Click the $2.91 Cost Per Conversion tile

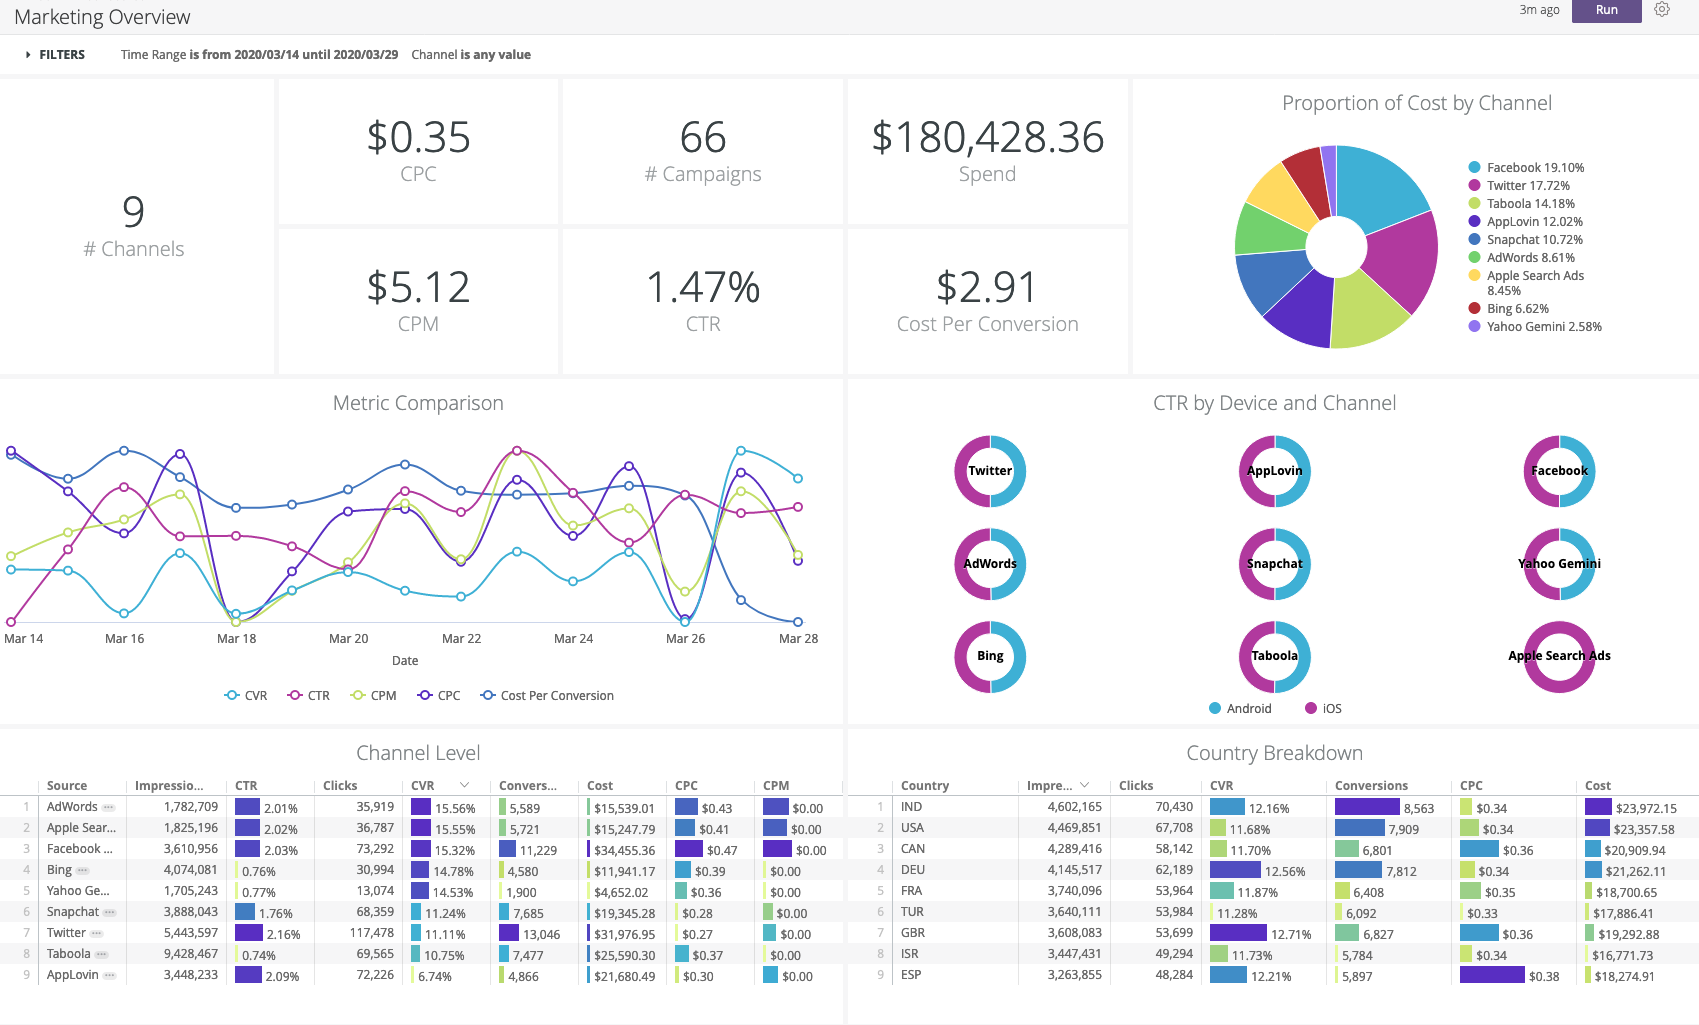(988, 302)
